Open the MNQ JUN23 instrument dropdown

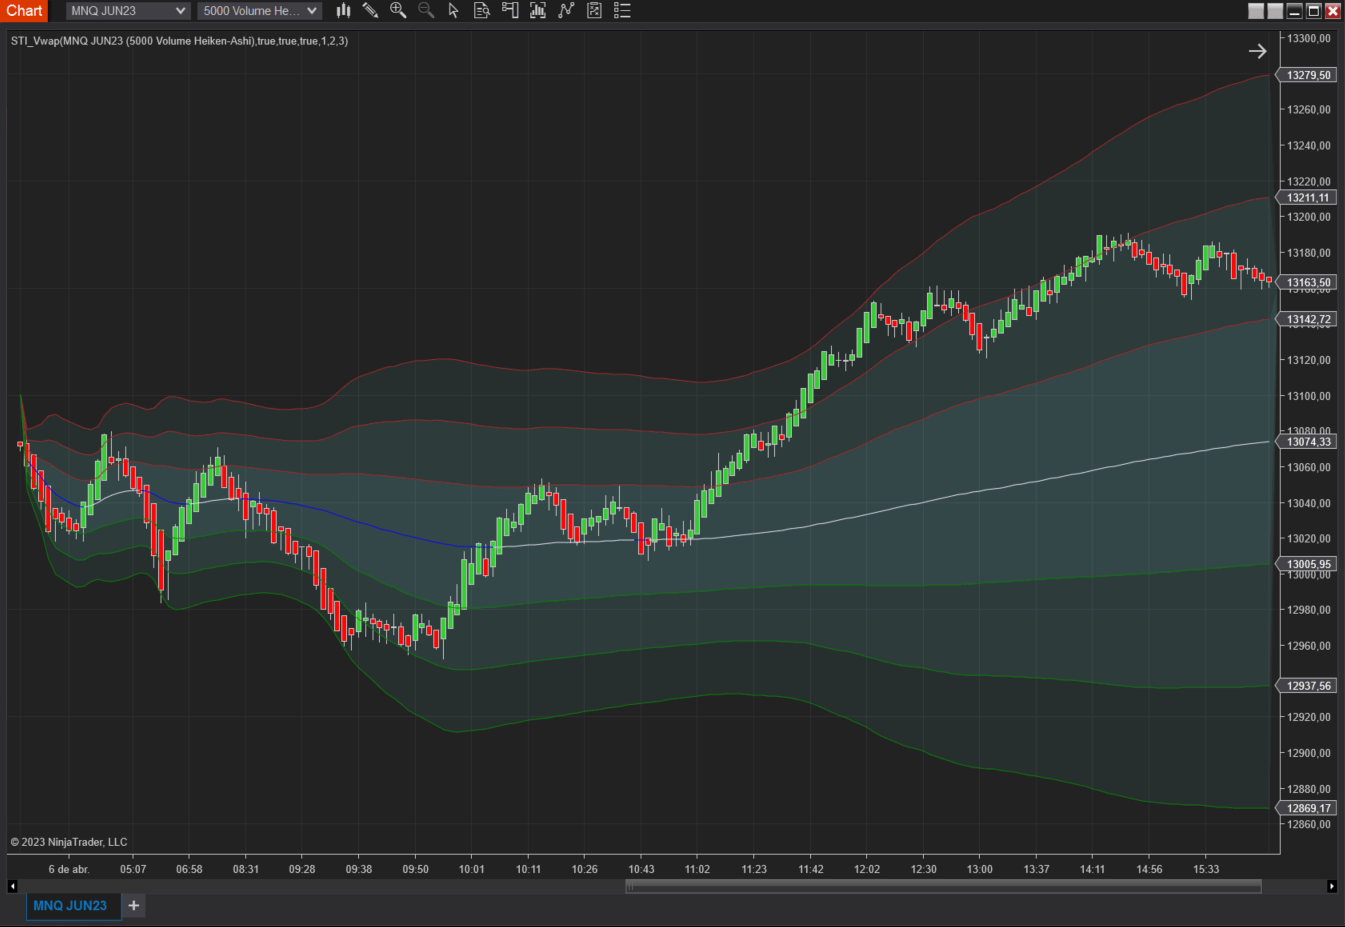128,11
